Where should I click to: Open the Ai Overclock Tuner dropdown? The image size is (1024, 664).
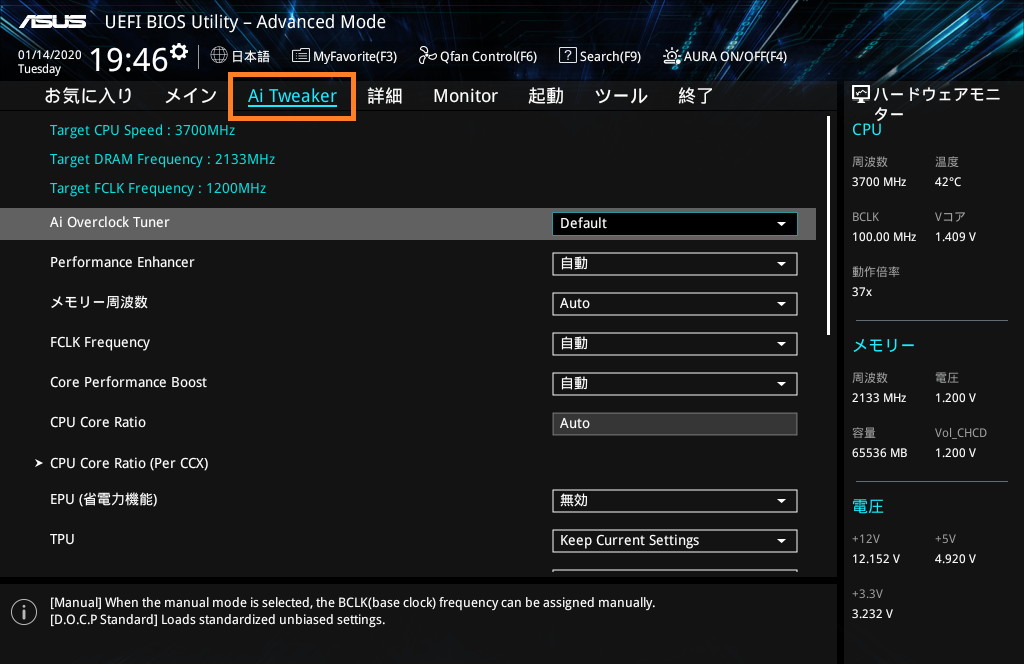pos(675,223)
